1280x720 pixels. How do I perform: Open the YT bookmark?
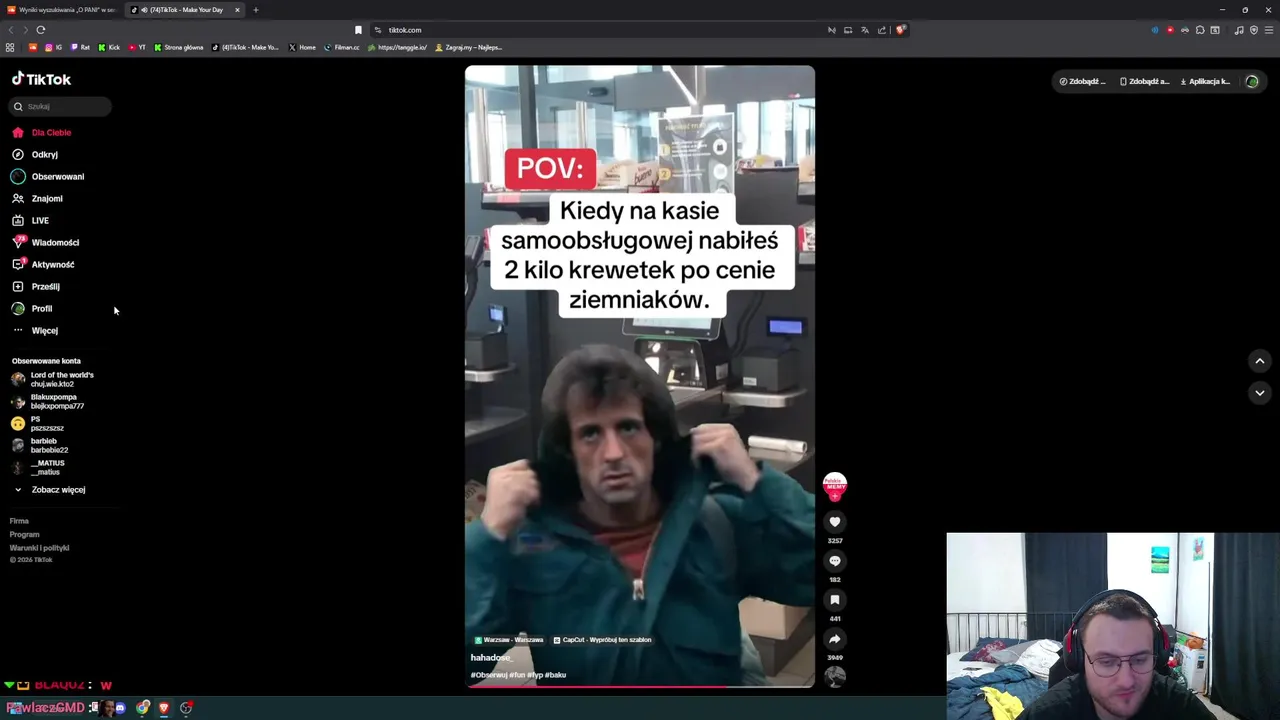(137, 47)
